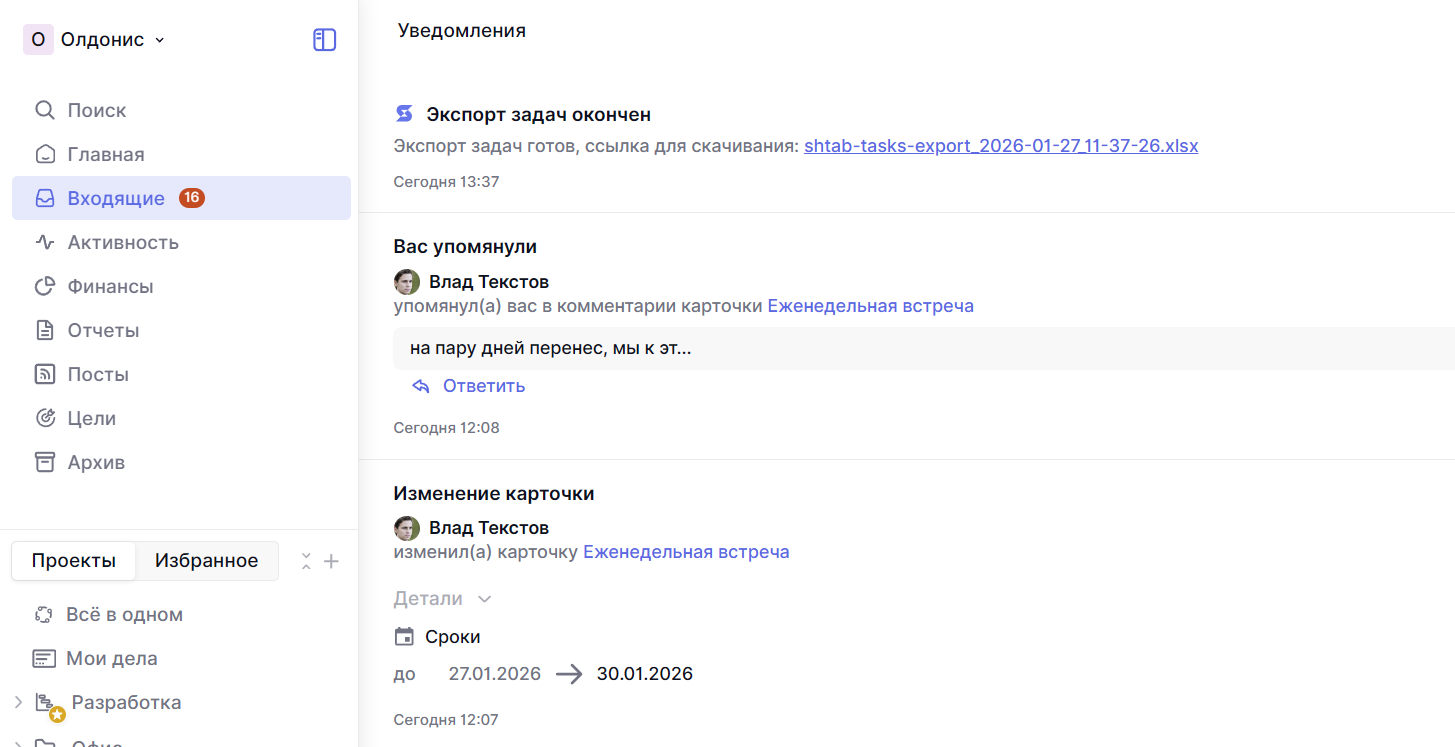Collapse the Детали section chevron
The width and height of the screenshot is (1455, 747).
[x=485, y=599]
